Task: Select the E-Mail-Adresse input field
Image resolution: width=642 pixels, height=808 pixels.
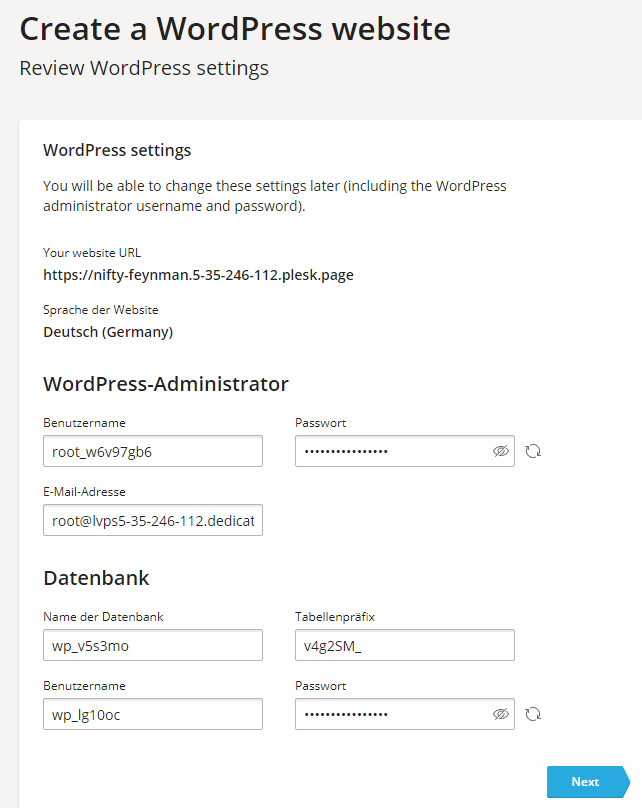Action: [152, 520]
